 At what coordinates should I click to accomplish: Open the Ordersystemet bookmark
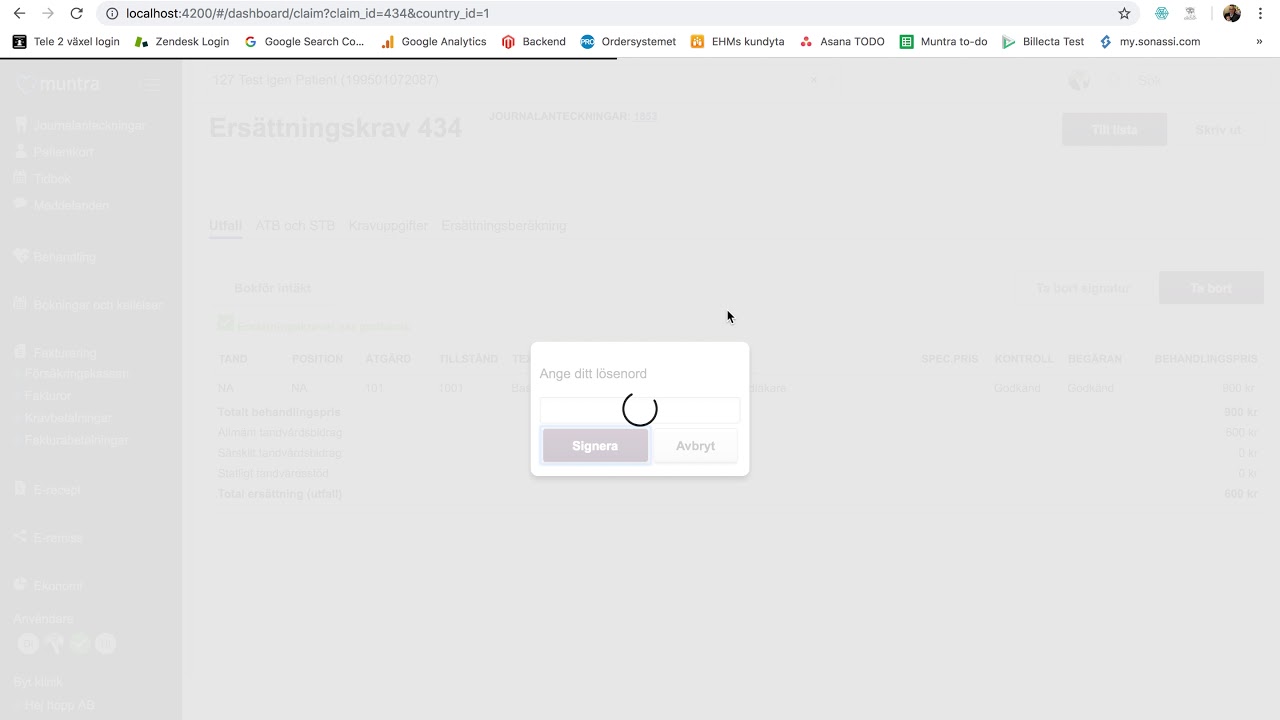(x=629, y=42)
